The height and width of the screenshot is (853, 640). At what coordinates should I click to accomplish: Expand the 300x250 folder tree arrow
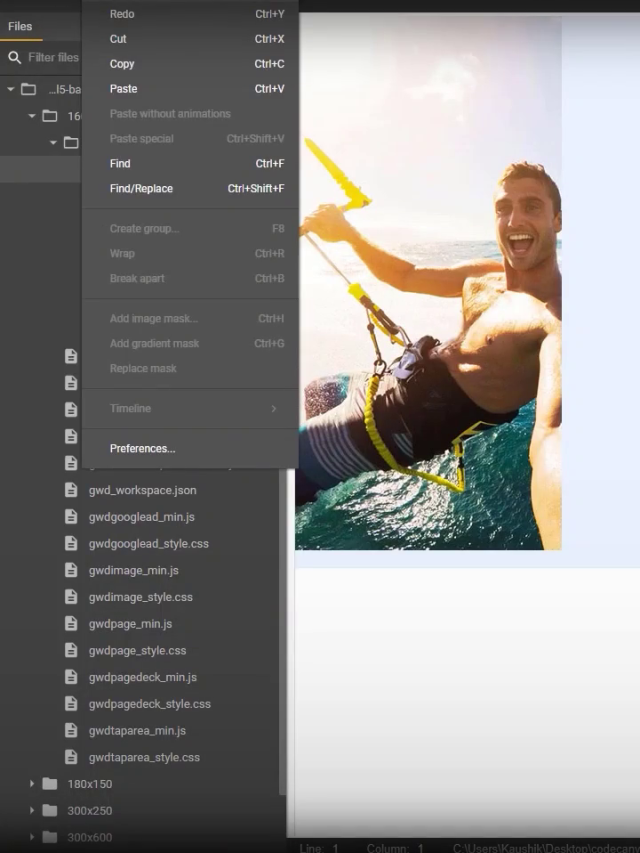32,810
